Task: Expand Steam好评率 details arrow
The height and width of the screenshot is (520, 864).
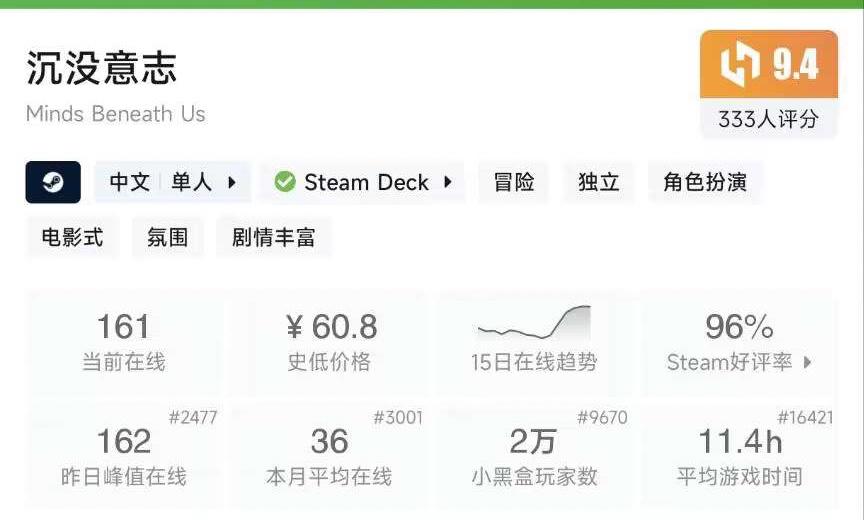Action: (808, 362)
